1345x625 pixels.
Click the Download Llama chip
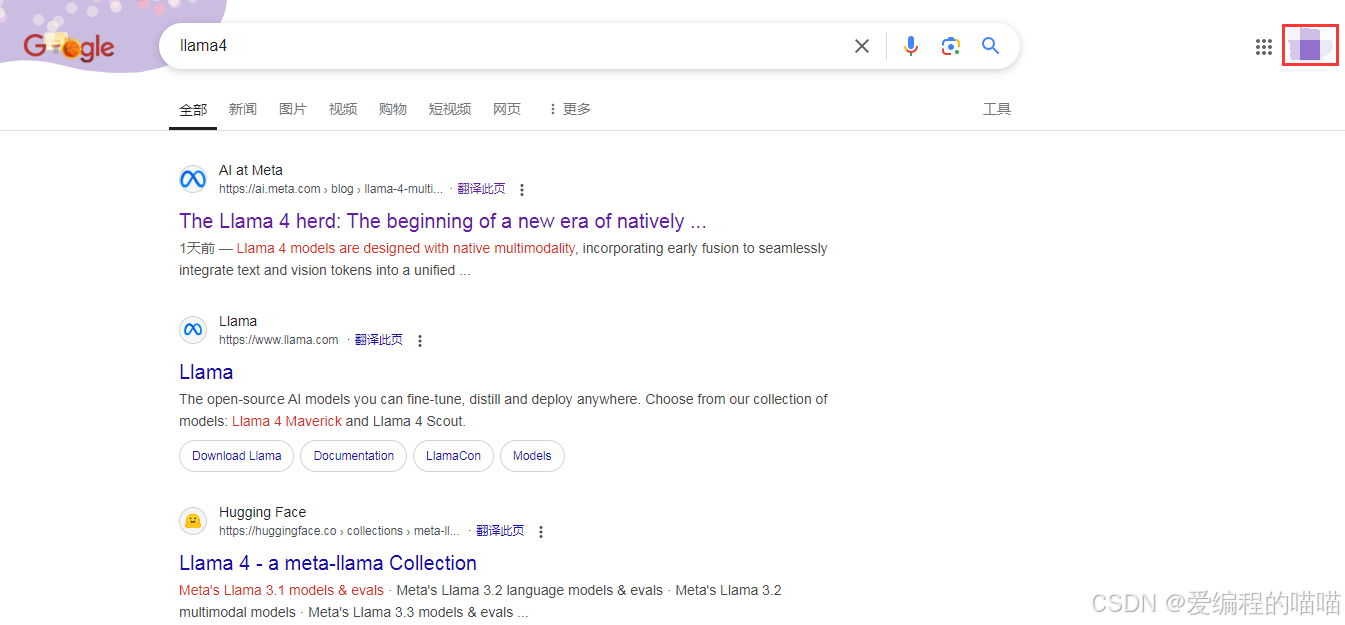[237, 456]
